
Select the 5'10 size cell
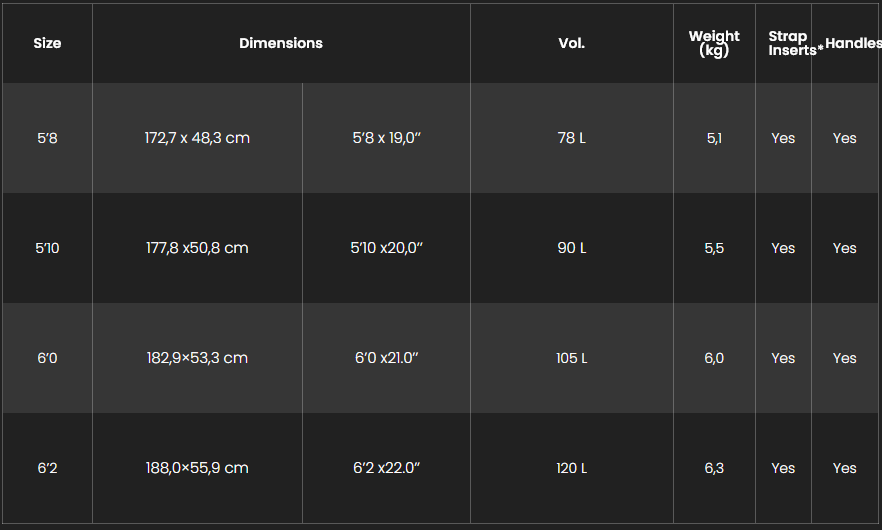click(47, 248)
